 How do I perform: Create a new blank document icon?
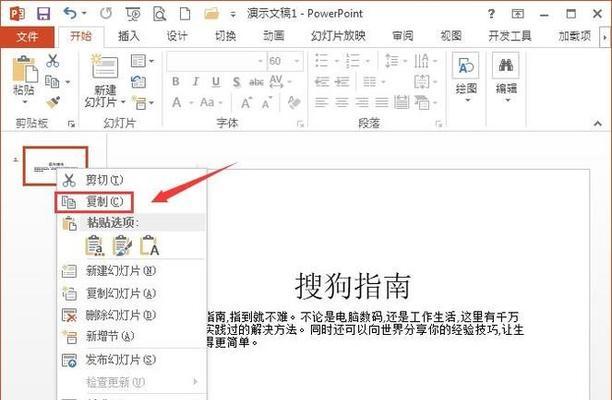[185, 14]
